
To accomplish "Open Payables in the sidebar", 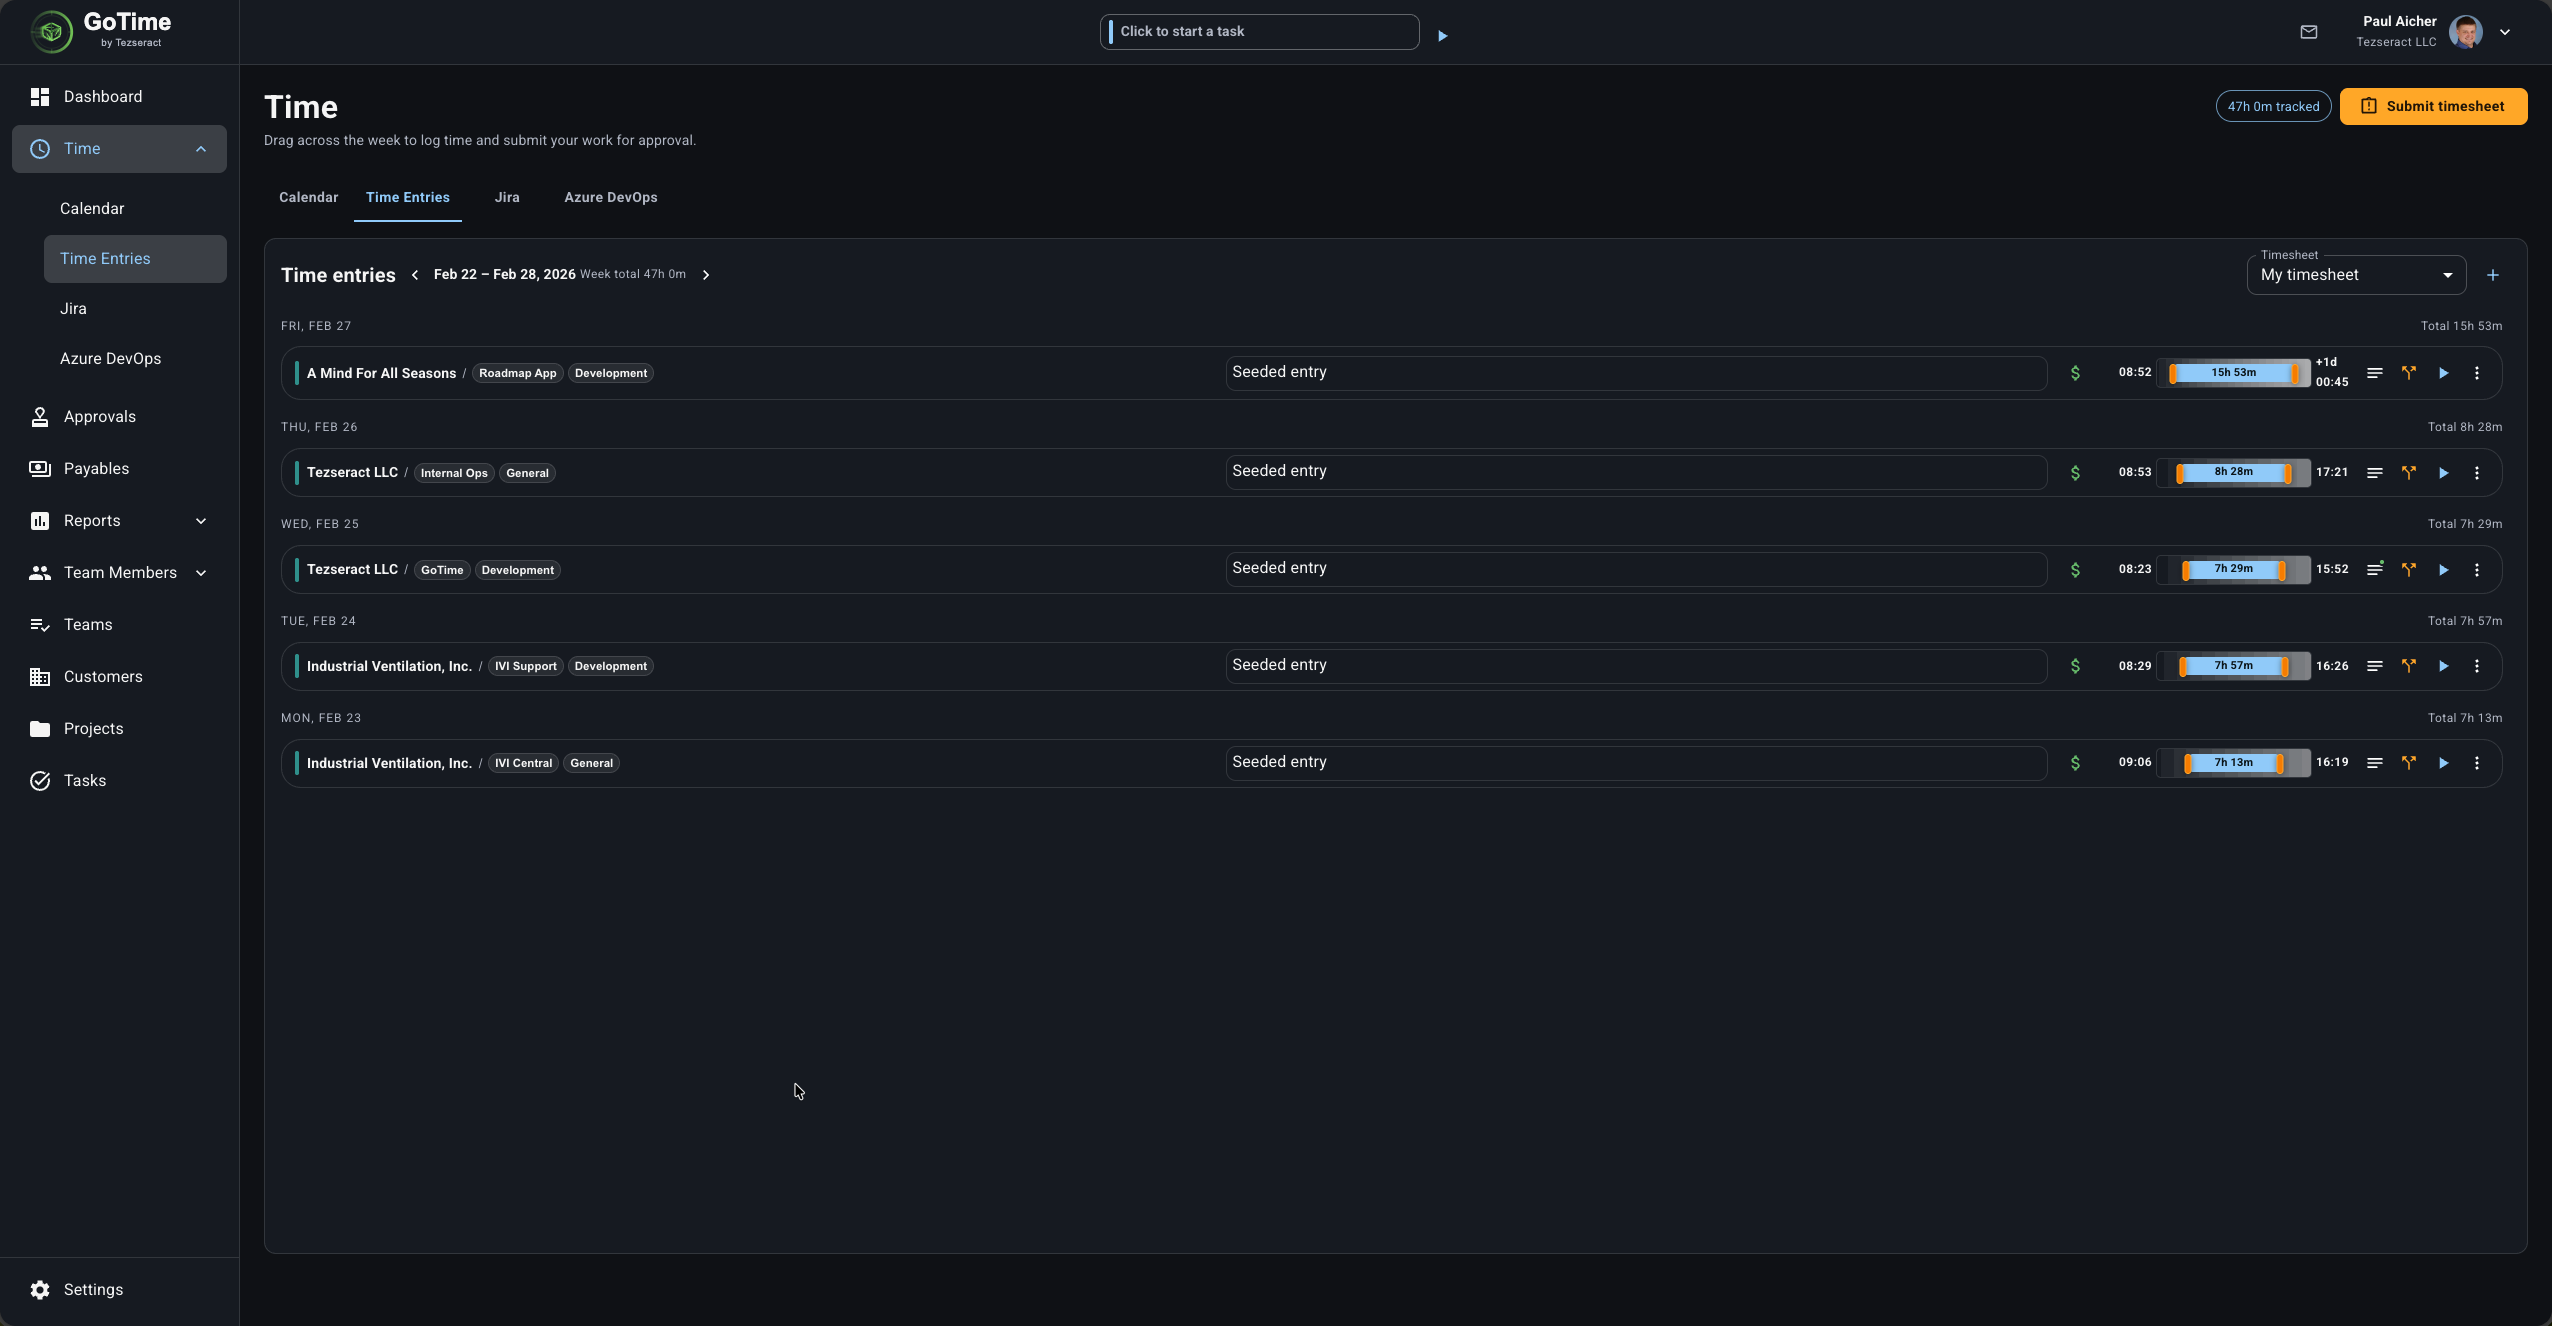I will click(120, 468).
